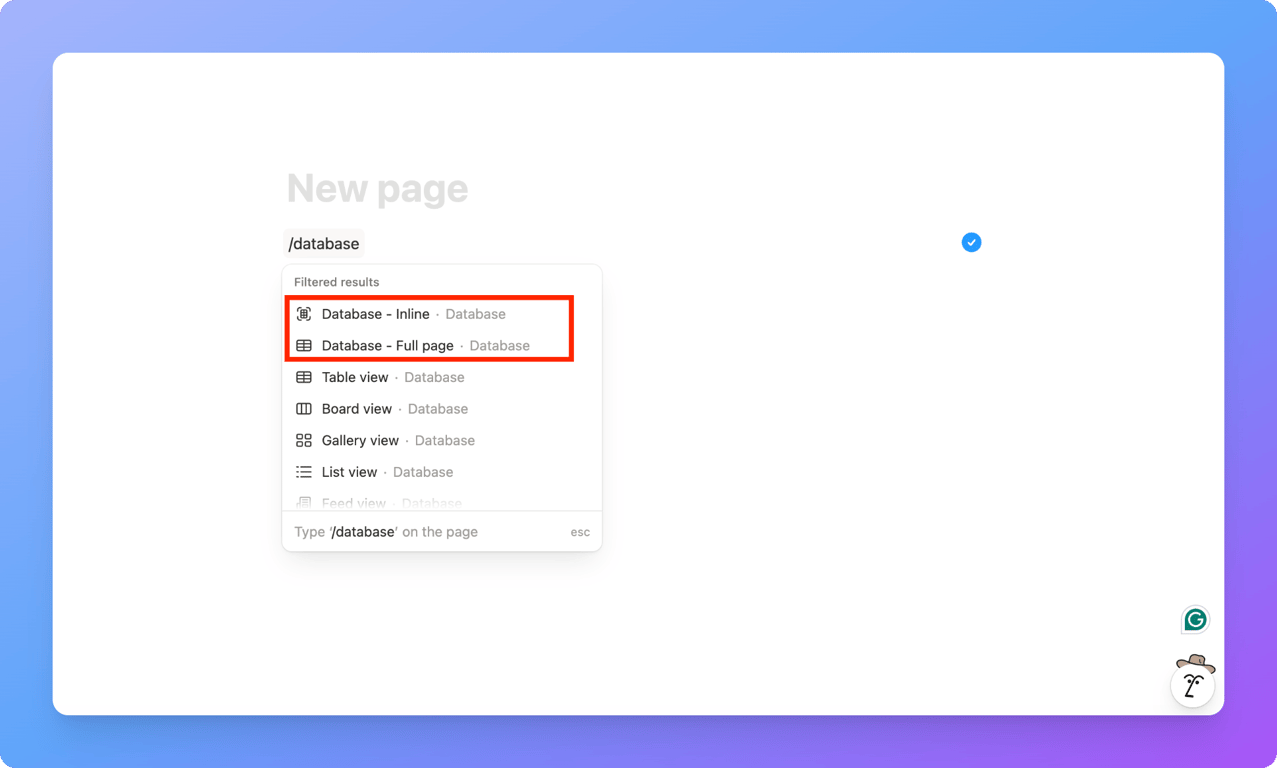Image resolution: width=1277 pixels, height=768 pixels.
Task: Click the blue checkmark badge
Action: coord(970,242)
